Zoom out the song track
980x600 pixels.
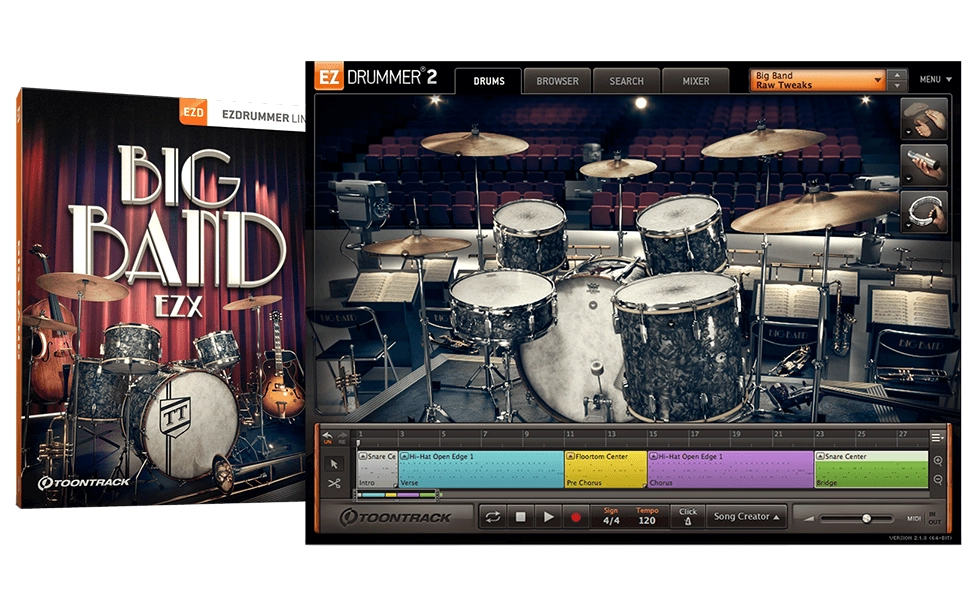tap(938, 480)
